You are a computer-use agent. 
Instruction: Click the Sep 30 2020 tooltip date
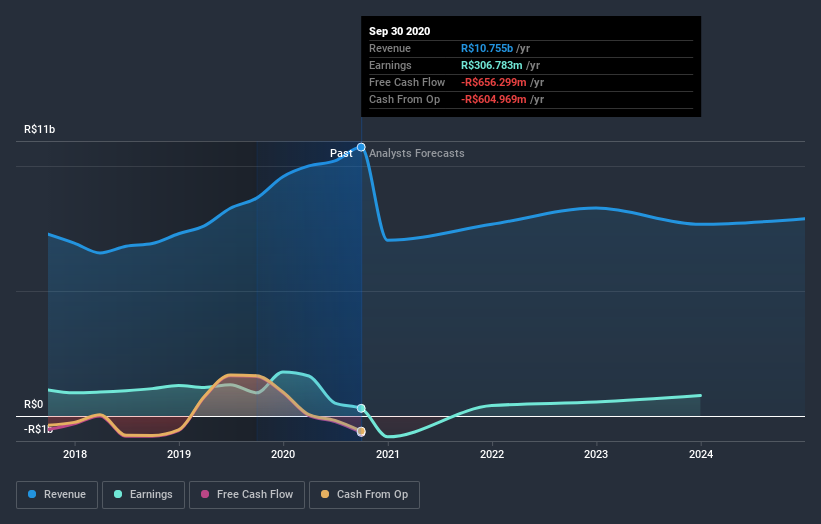[x=400, y=31]
